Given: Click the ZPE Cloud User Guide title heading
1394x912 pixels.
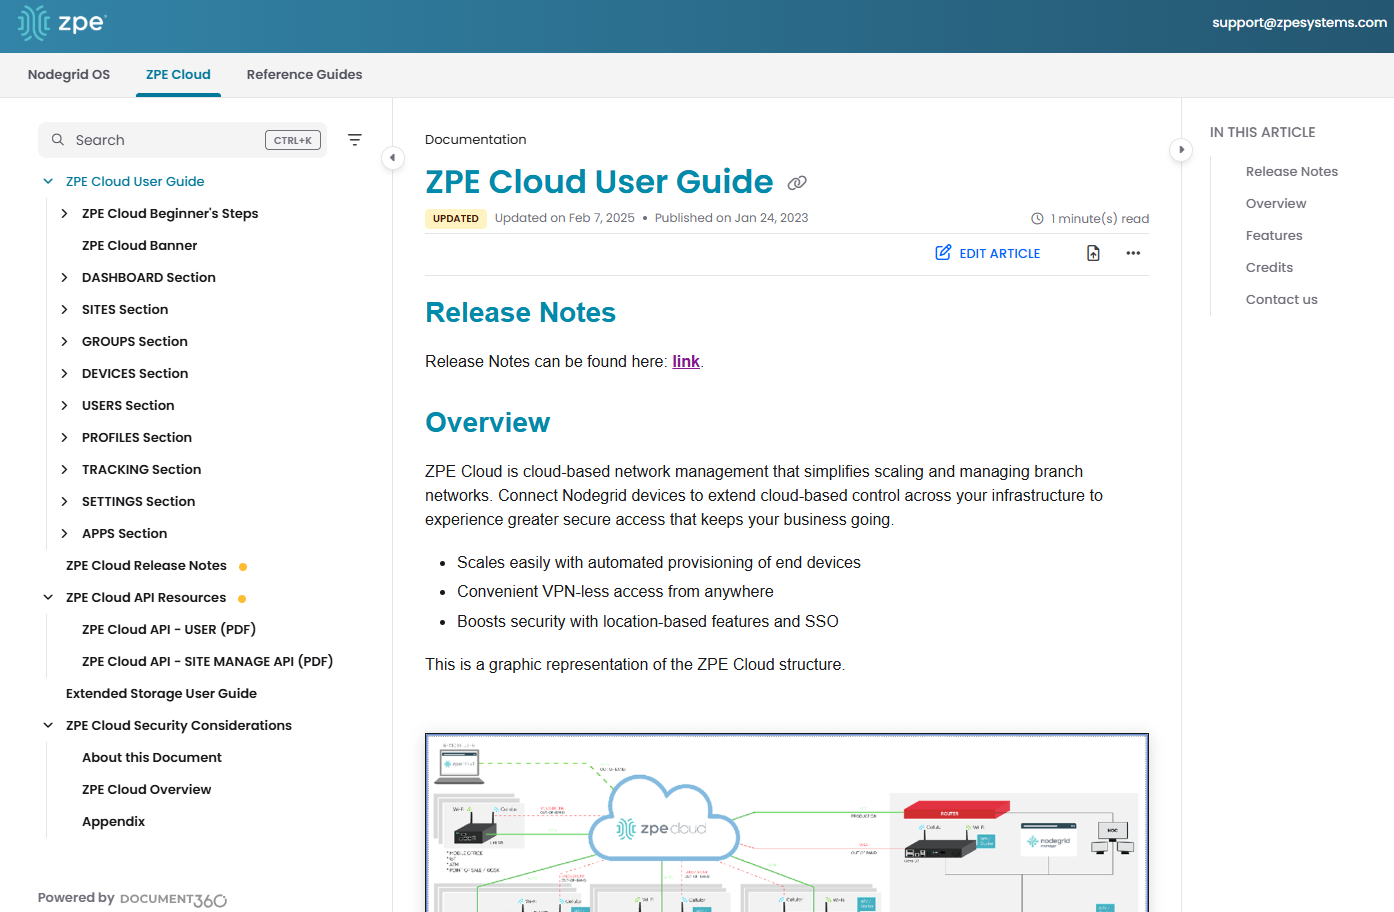Looking at the screenshot, I should 599,181.
